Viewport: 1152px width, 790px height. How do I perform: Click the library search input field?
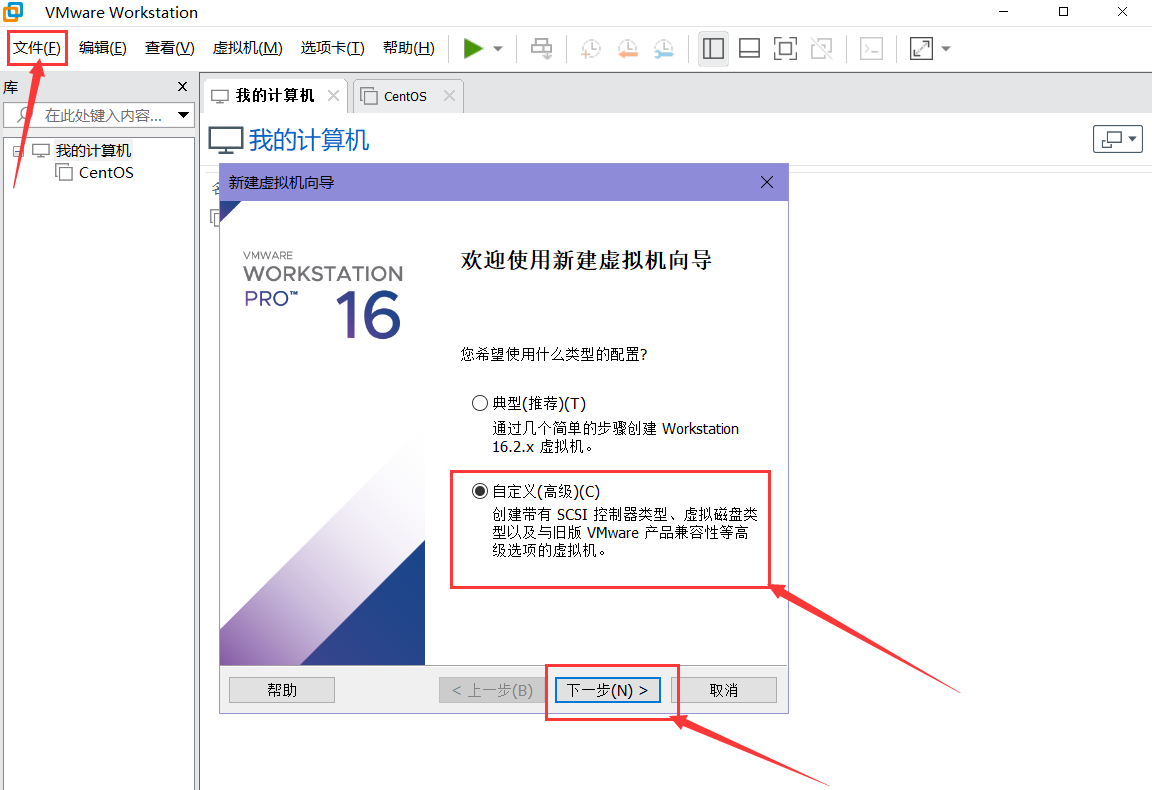(x=100, y=115)
